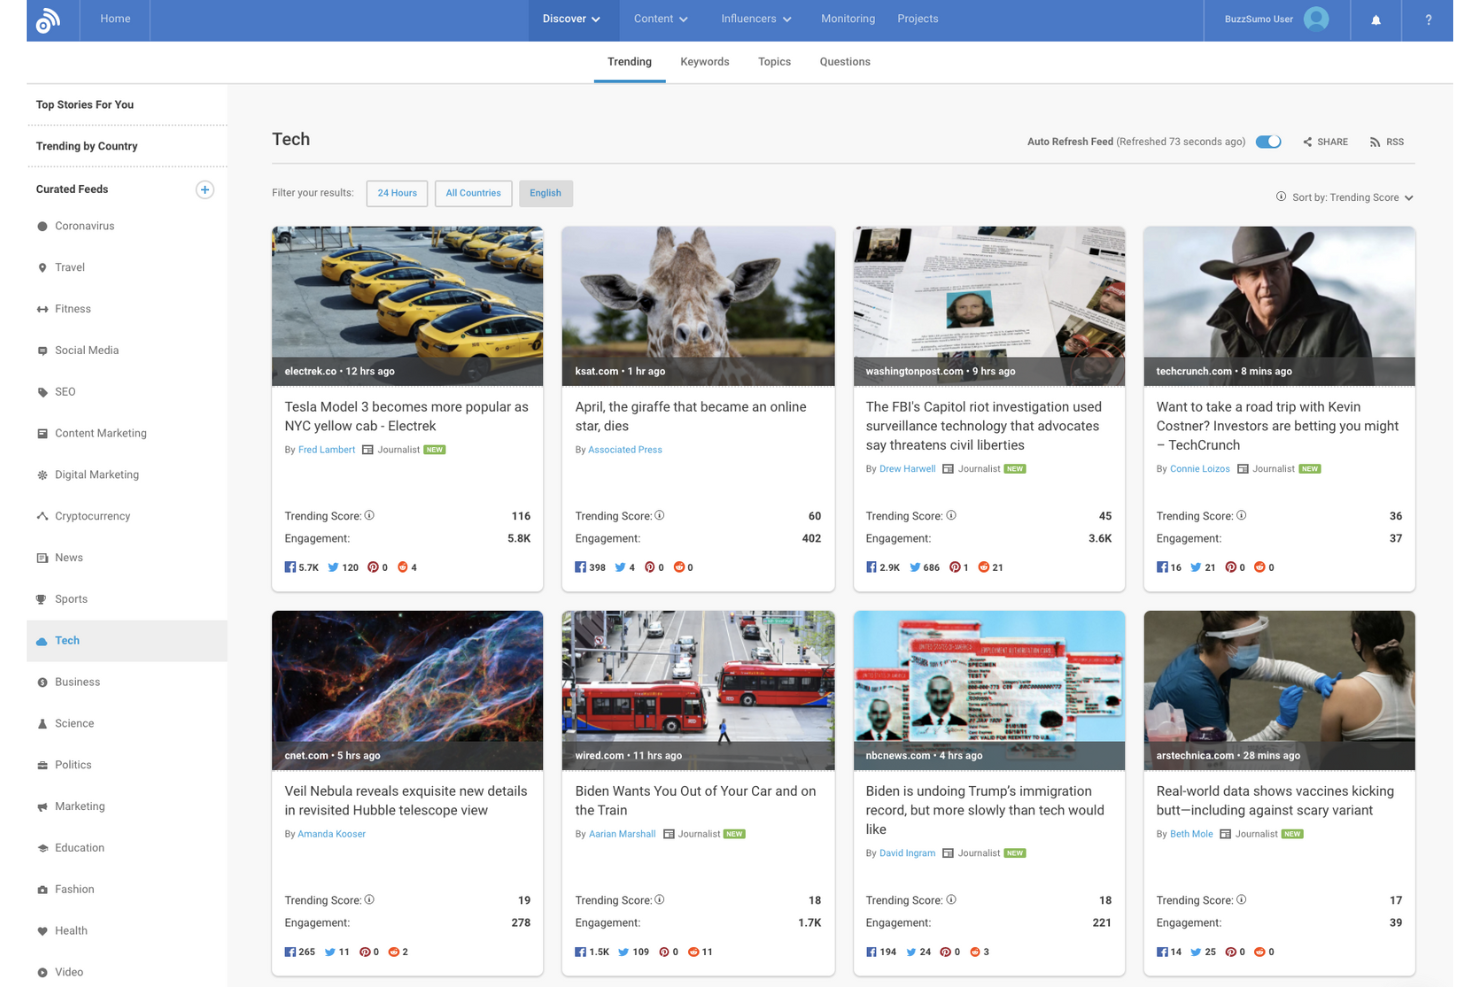
Task: Add a new curated feed with plus icon
Action: tap(205, 190)
